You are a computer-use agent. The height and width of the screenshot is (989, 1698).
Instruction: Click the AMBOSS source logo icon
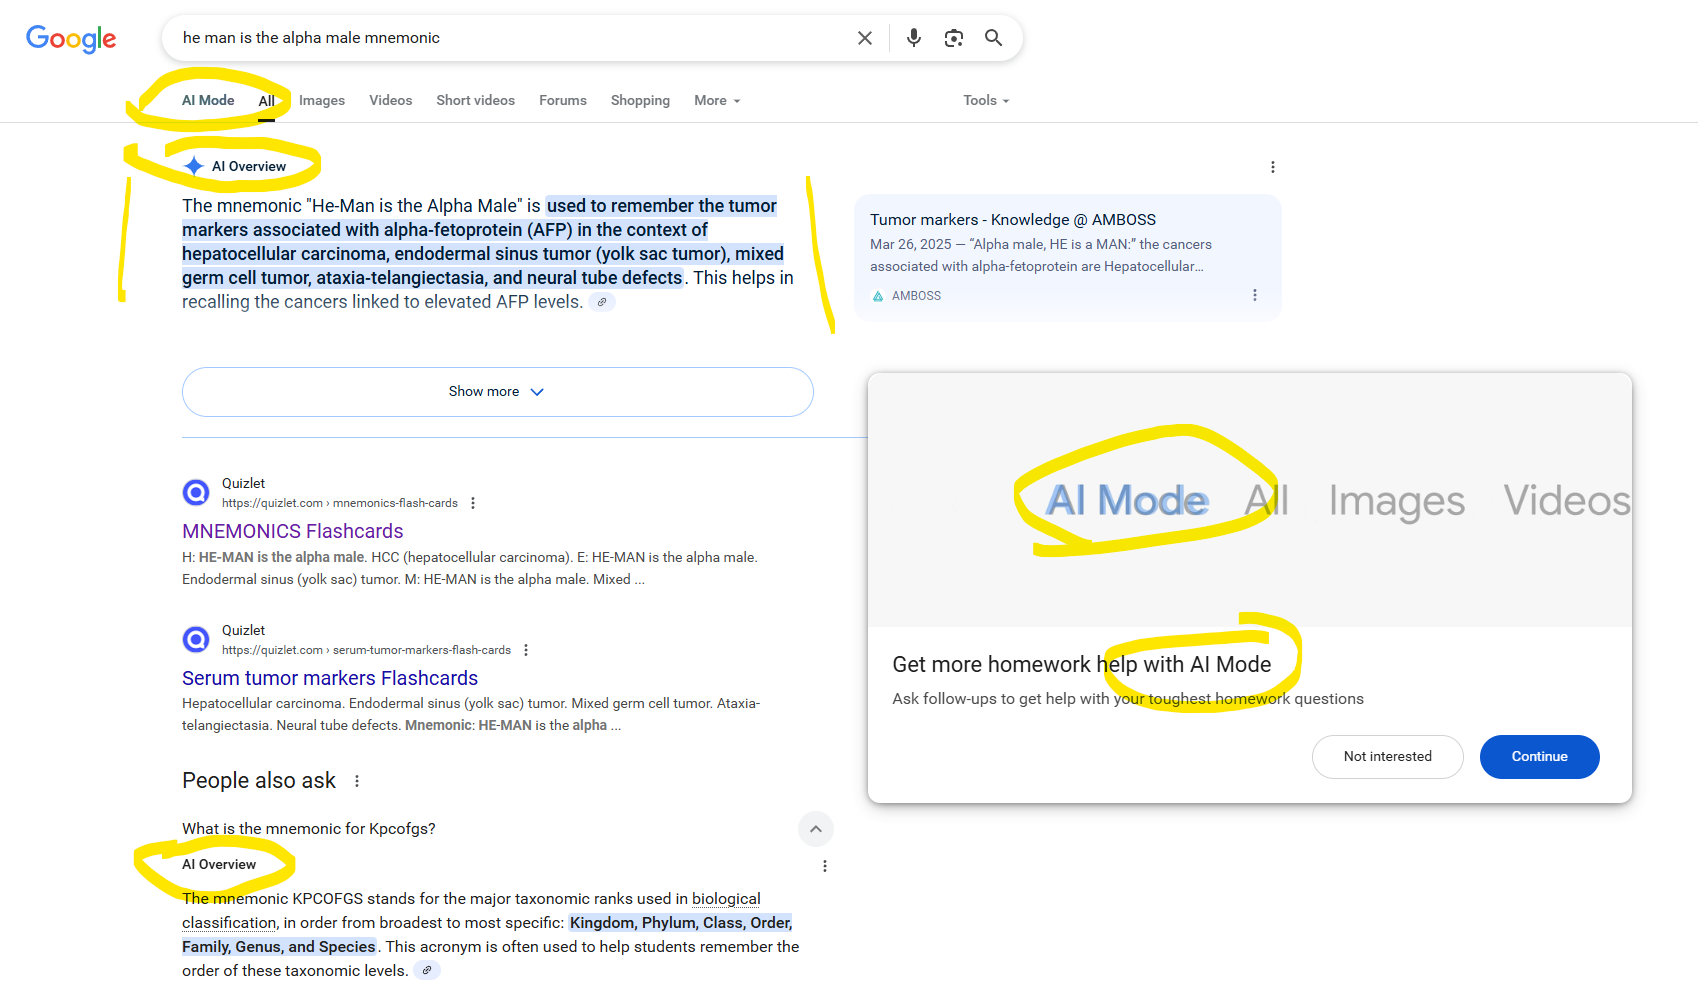point(878,296)
